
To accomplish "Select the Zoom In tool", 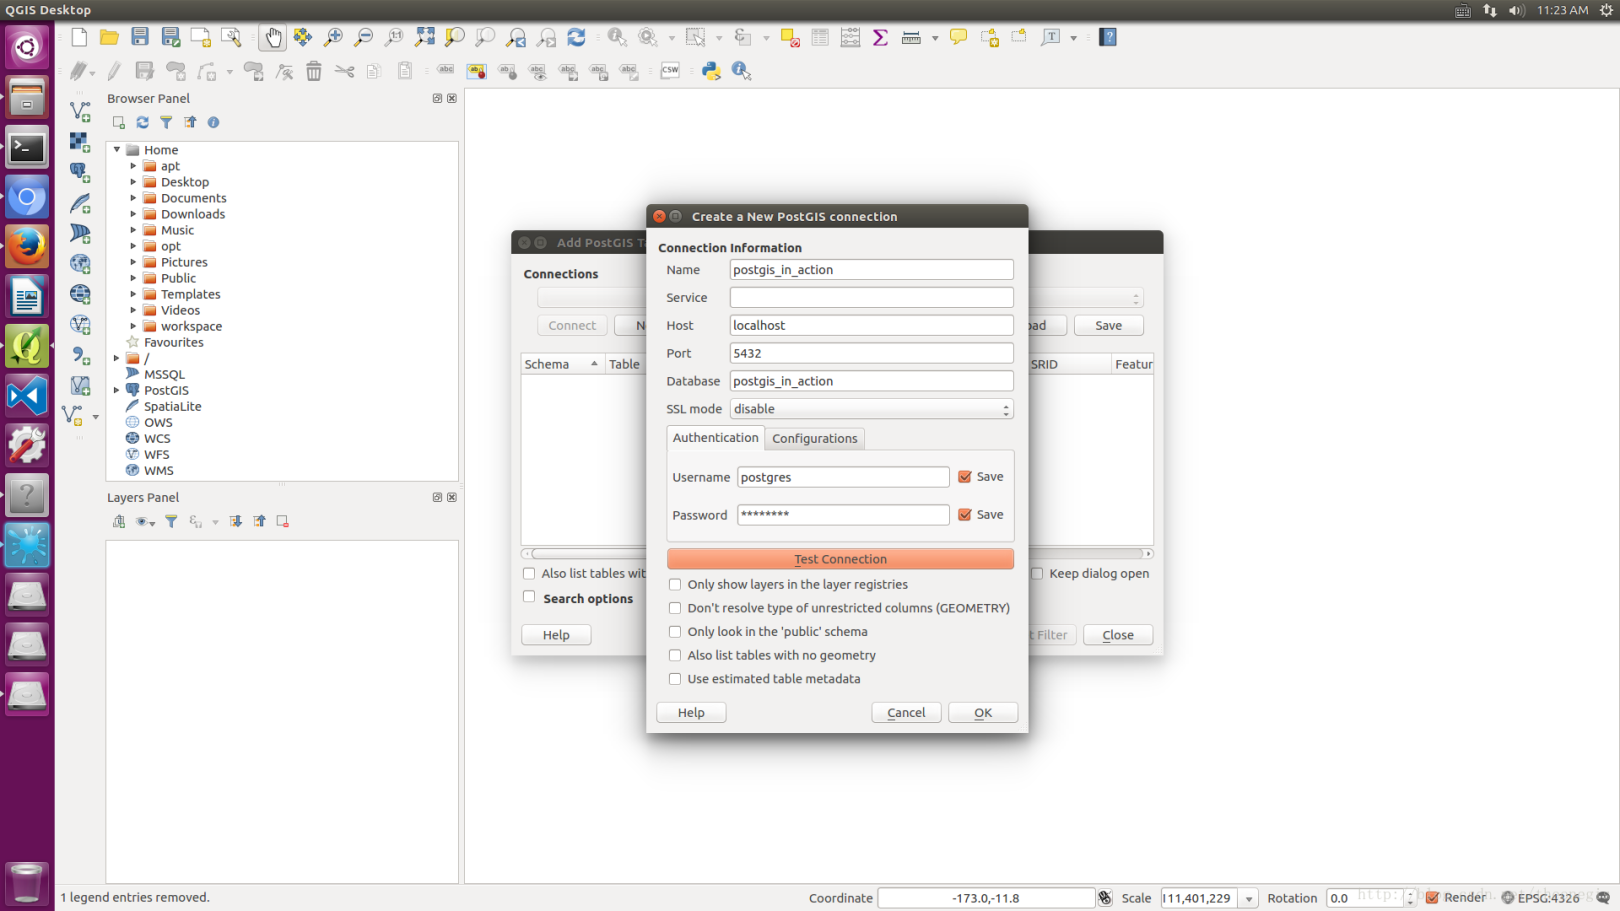I will point(333,38).
